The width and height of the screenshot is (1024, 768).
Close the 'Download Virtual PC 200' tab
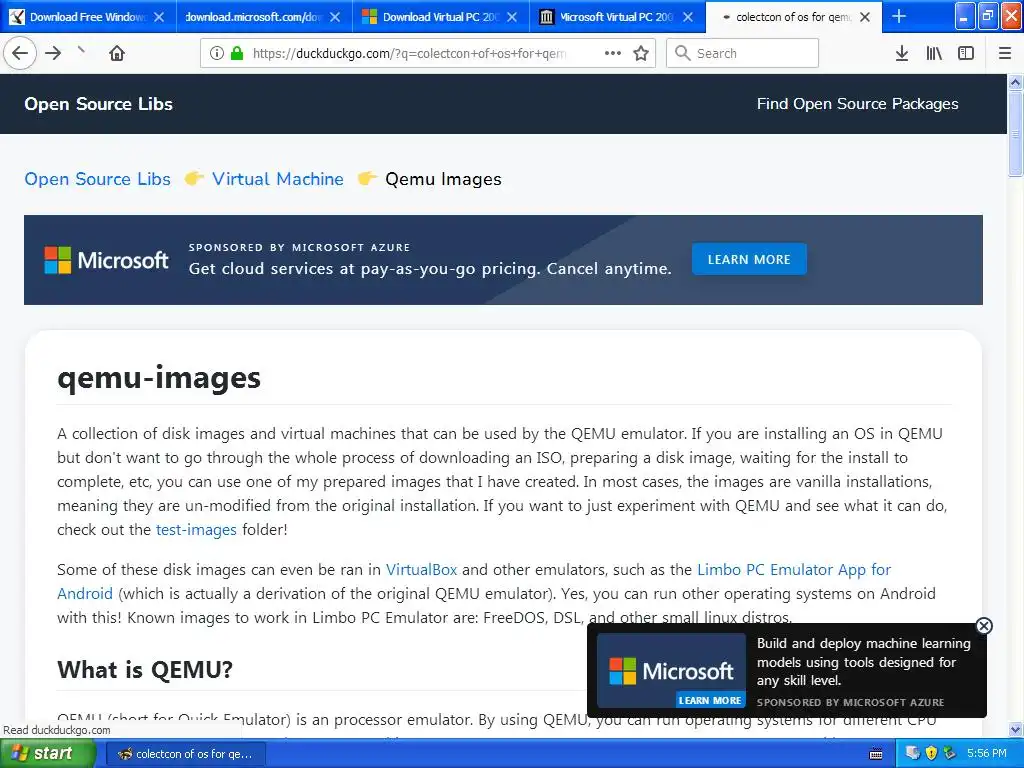(x=512, y=17)
